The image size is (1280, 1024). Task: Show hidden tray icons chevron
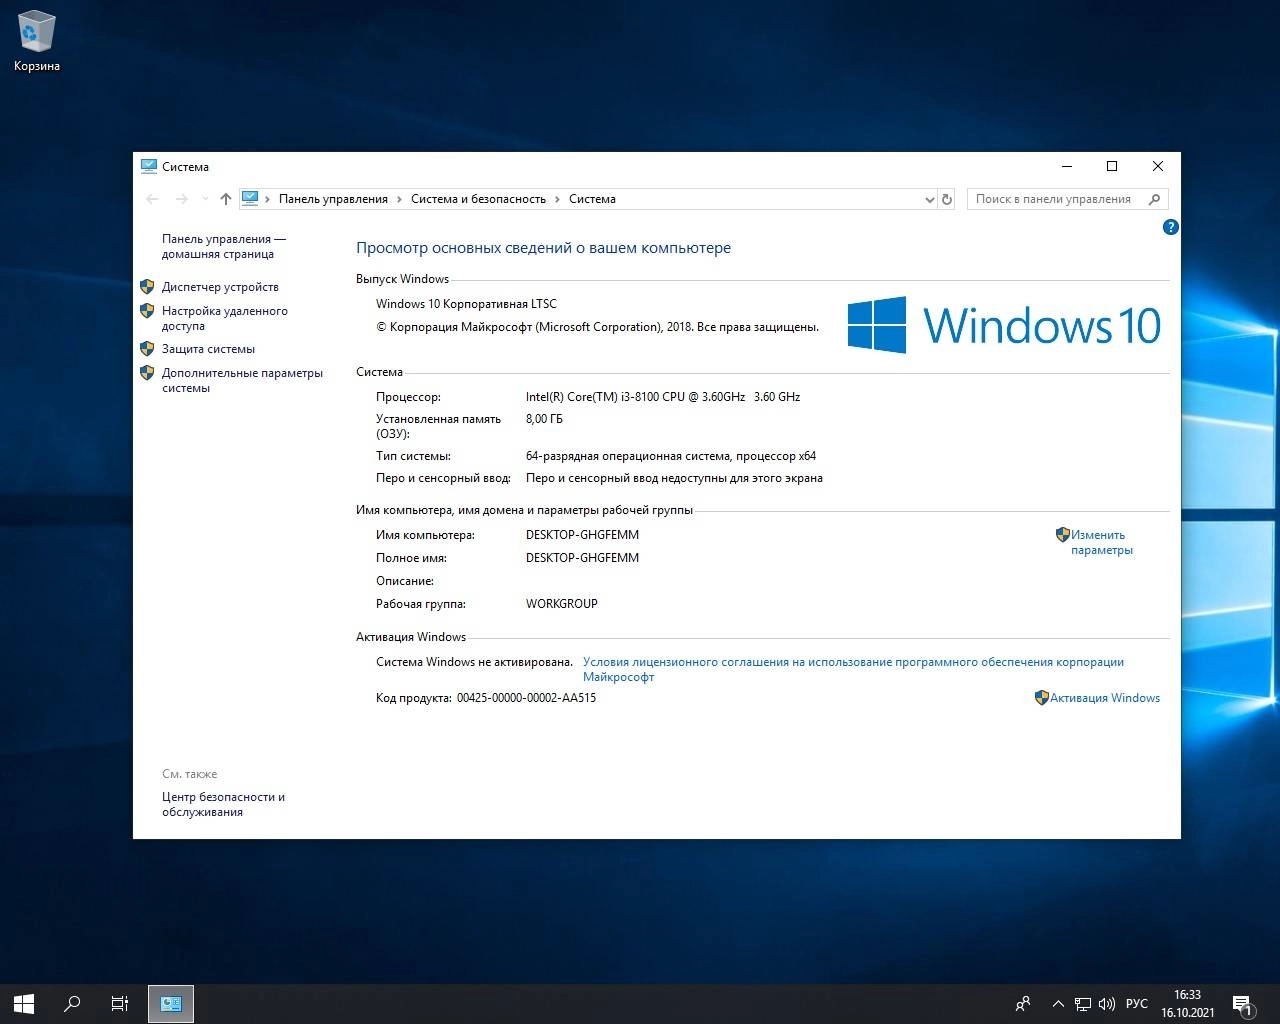tap(1058, 1004)
